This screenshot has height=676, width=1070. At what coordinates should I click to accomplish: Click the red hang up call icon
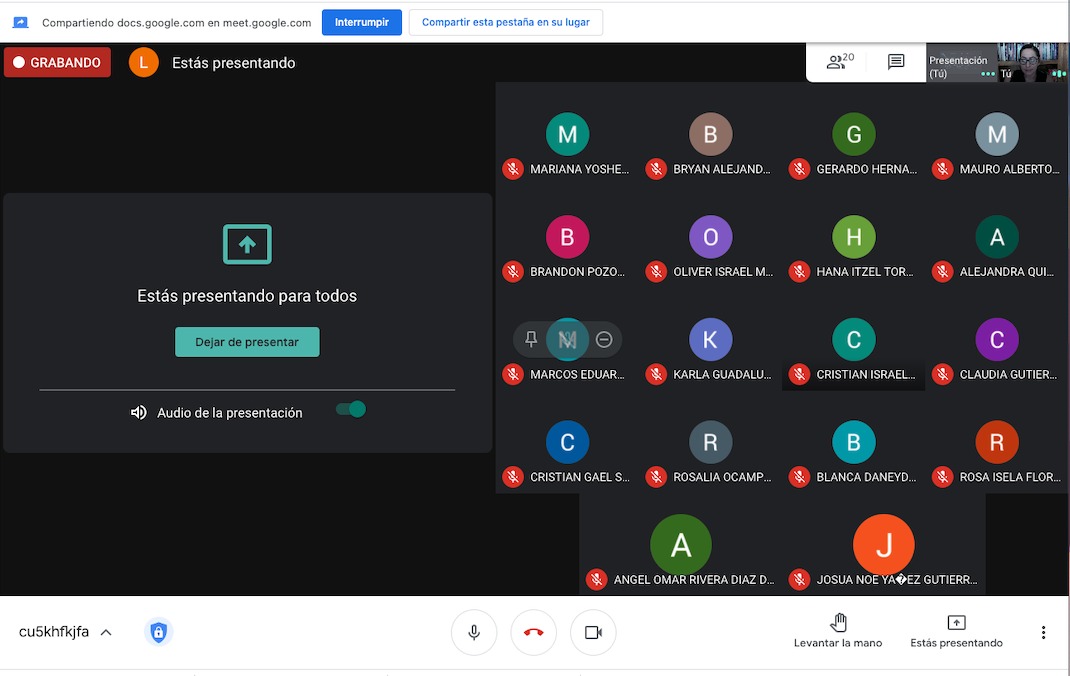click(533, 632)
